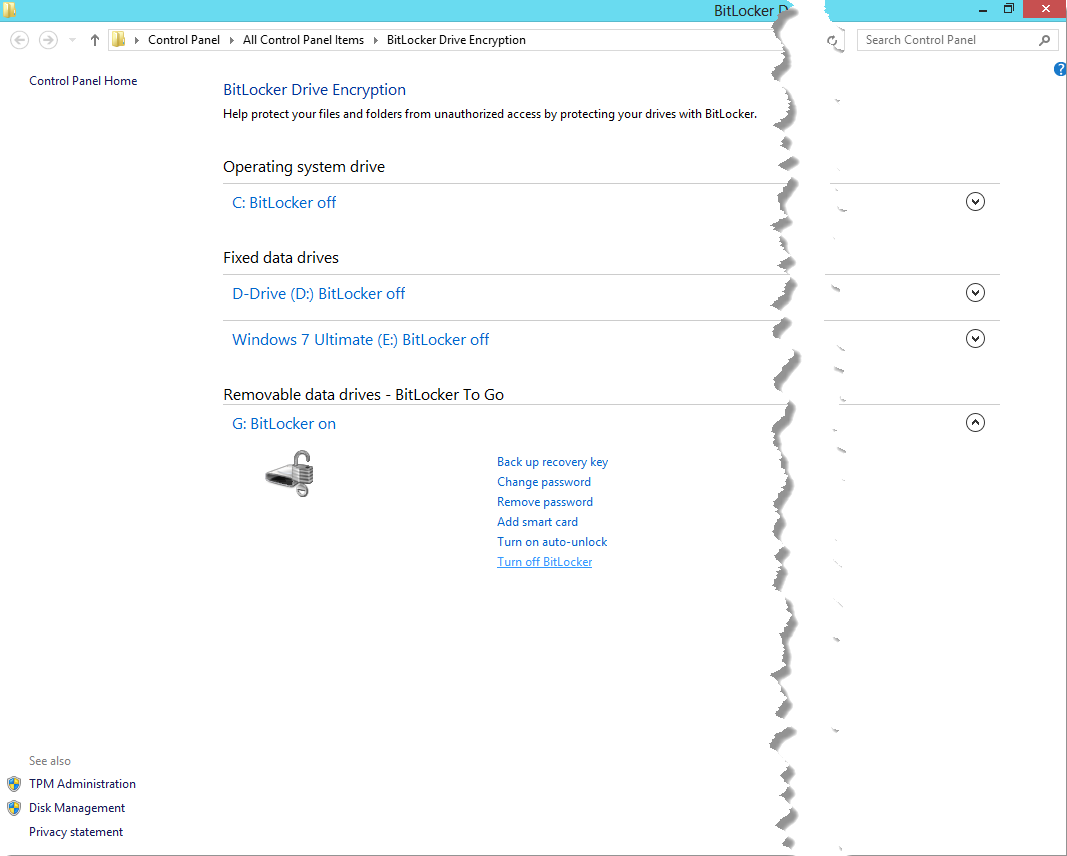Choose Add smart card link
The height and width of the screenshot is (856, 1067).
(x=537, y=522)
